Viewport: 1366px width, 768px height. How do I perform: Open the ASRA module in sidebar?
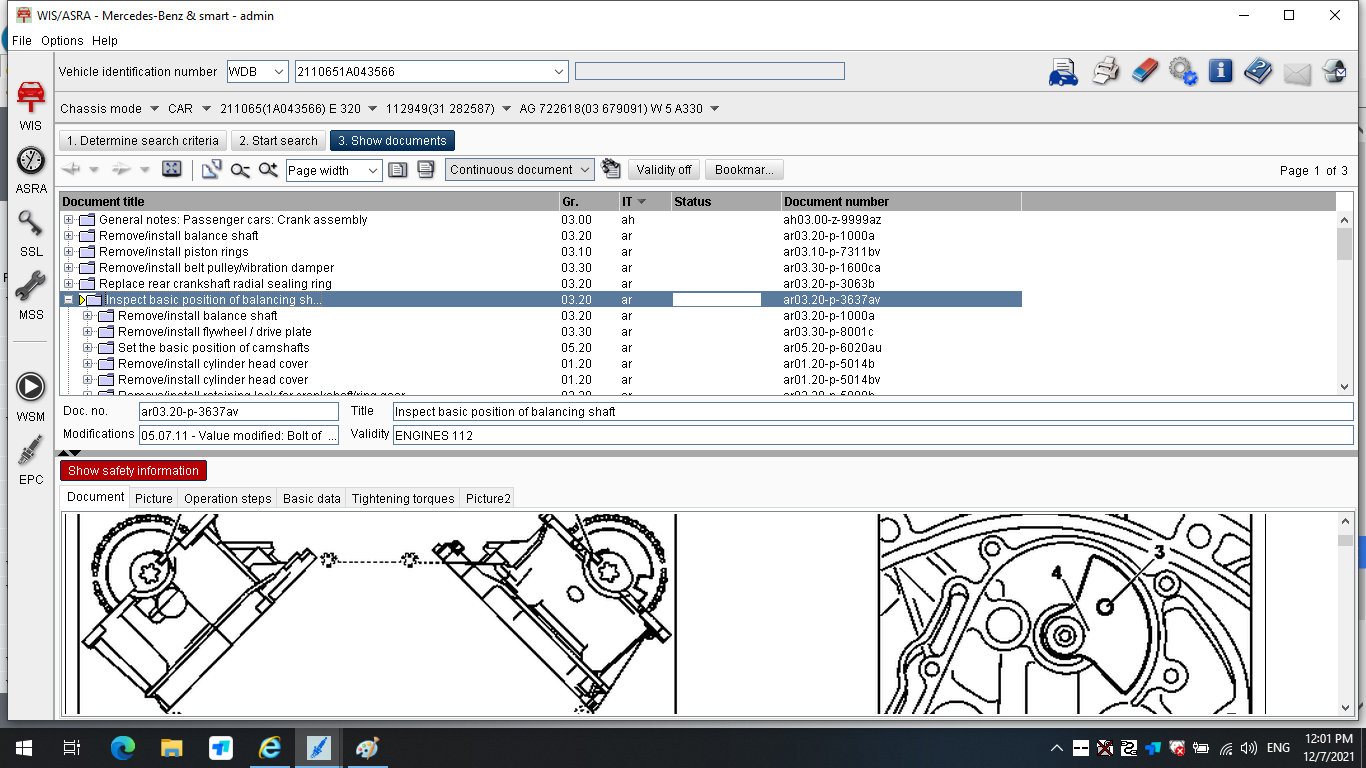pos(31,160)
